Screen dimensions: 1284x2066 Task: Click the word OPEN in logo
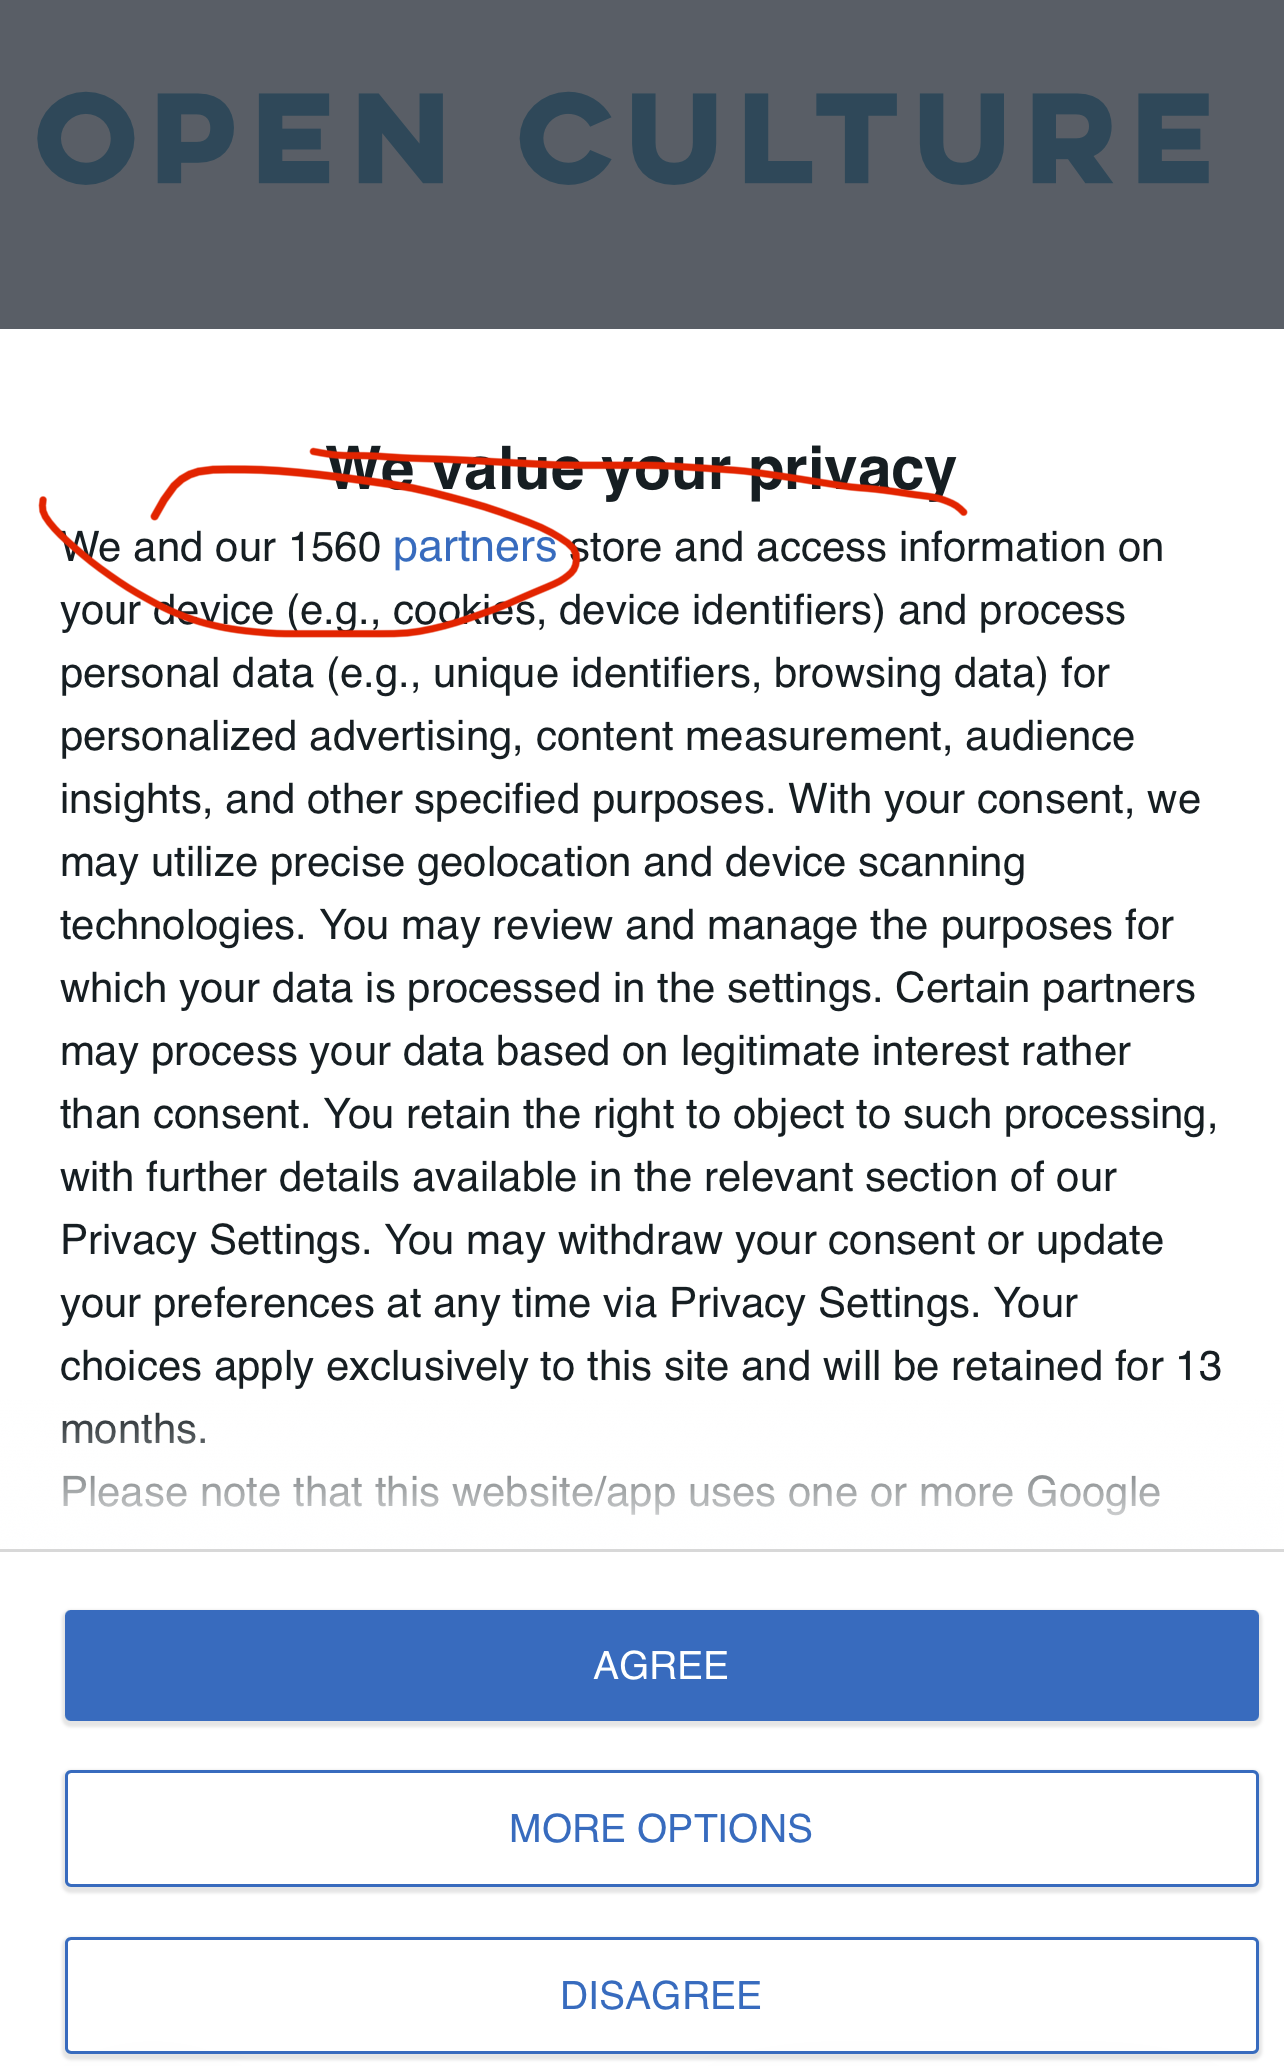pyautogui.click(x=242, y=139)
